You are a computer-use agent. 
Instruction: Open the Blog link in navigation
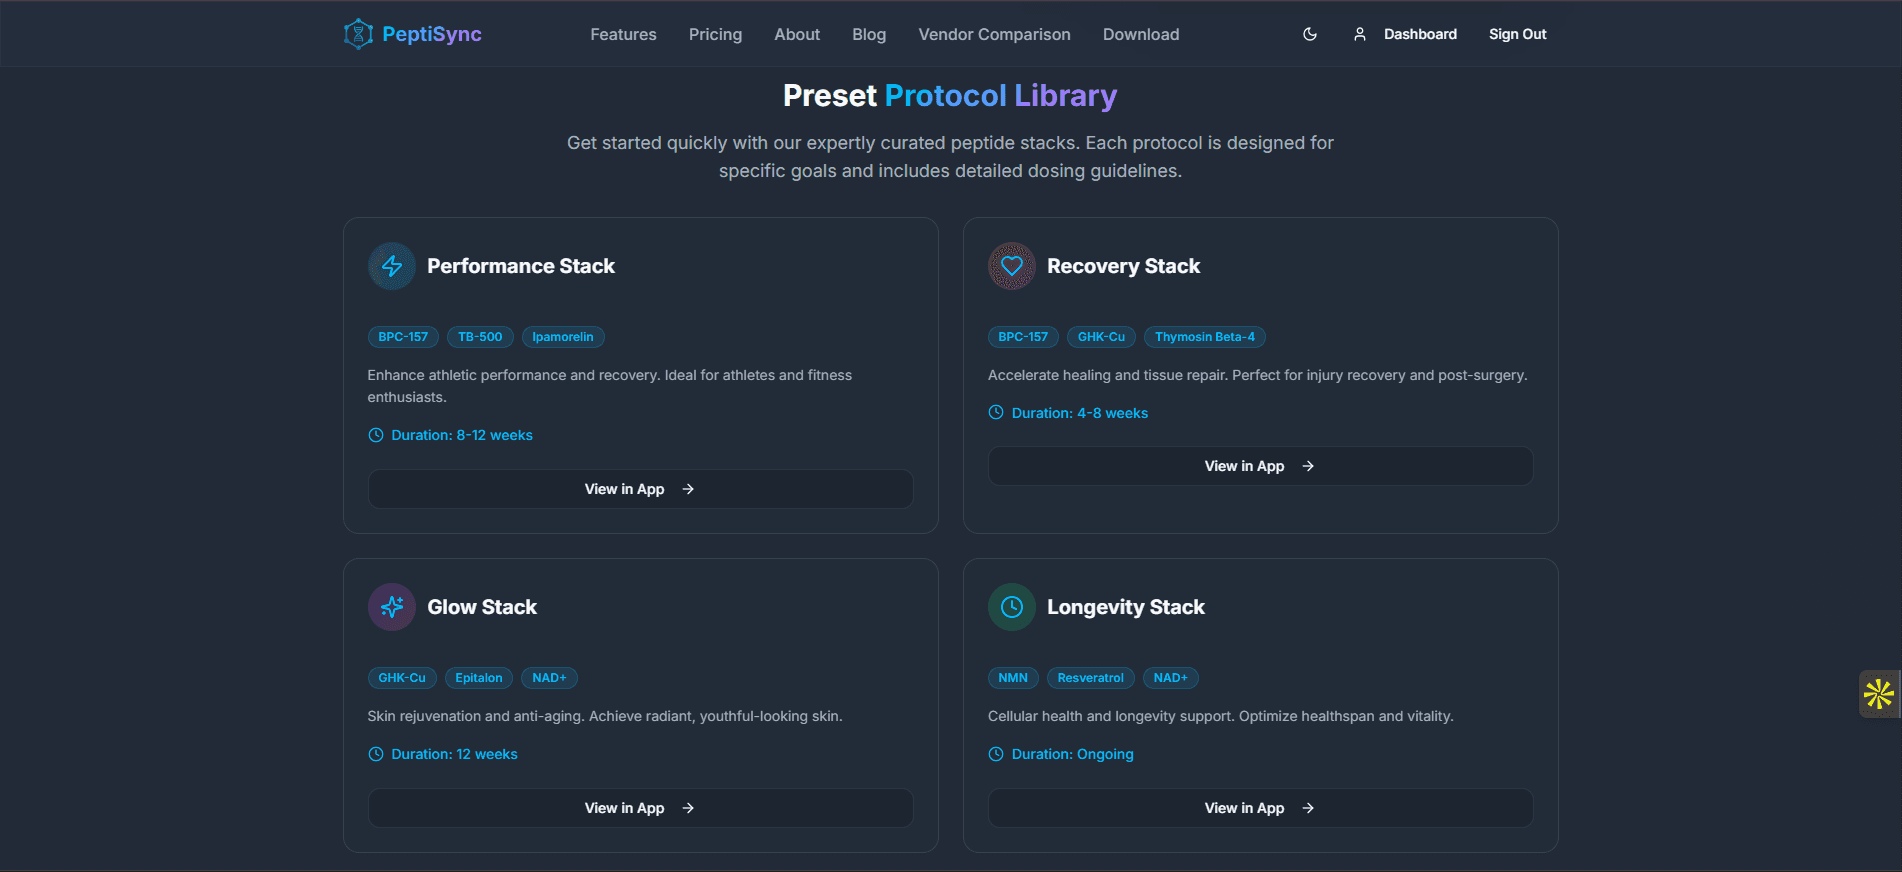(869, 34)
